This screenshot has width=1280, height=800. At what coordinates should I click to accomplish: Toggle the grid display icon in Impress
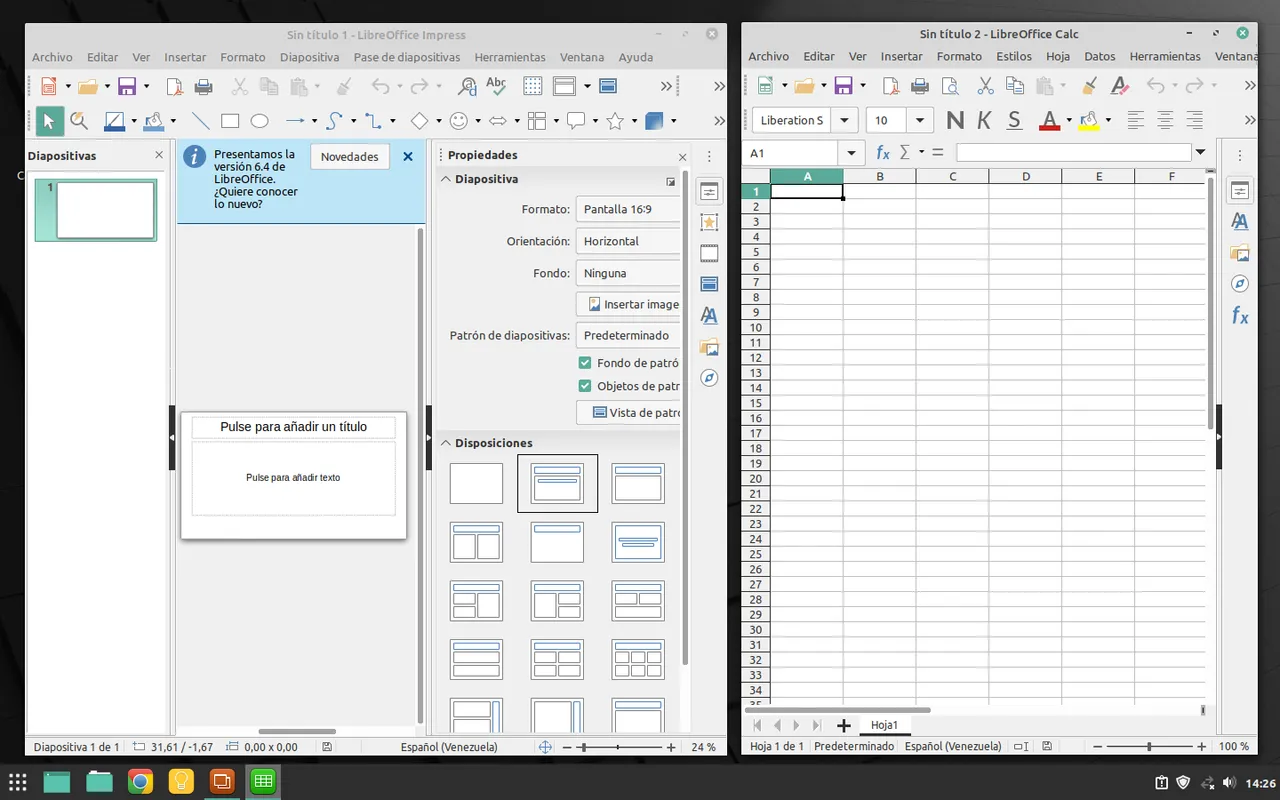pyautogui.click(x=533, y=86)
